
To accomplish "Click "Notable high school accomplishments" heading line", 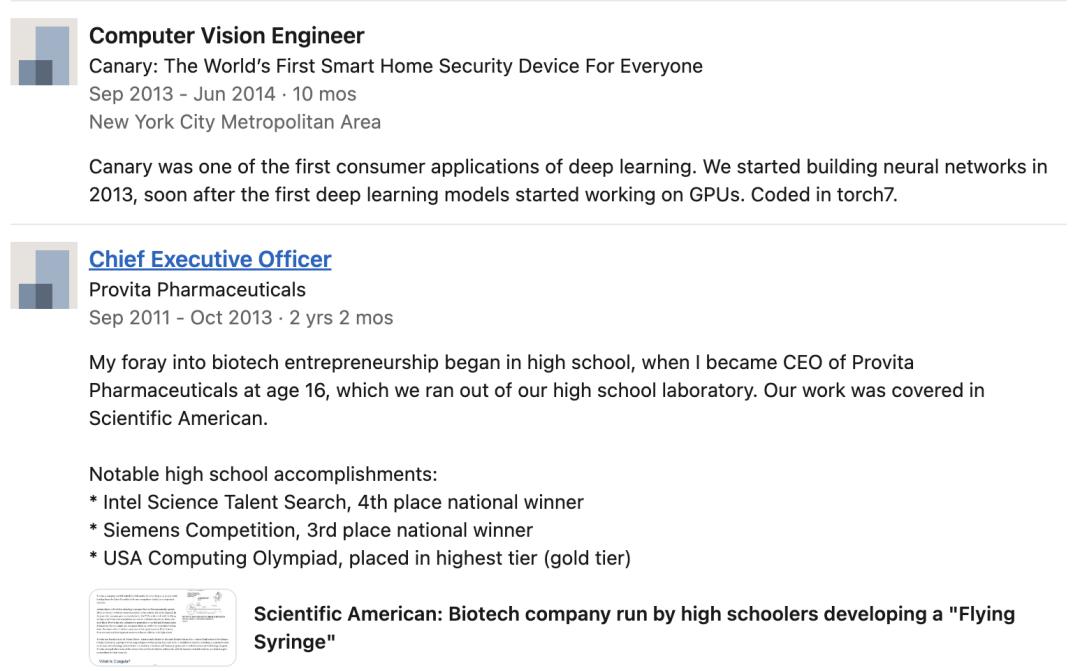I will pos(263,474).
